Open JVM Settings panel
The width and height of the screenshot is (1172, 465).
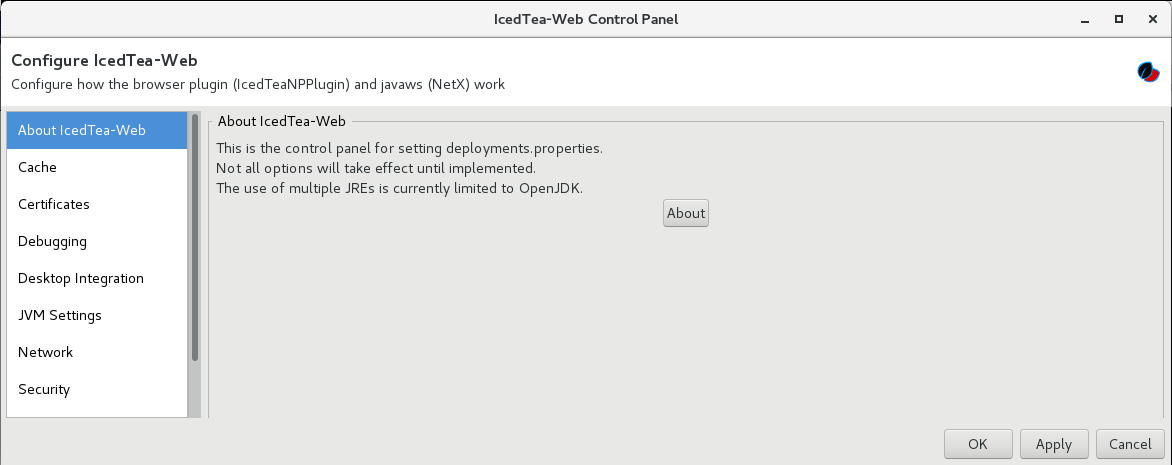click(x=97, y=315)
